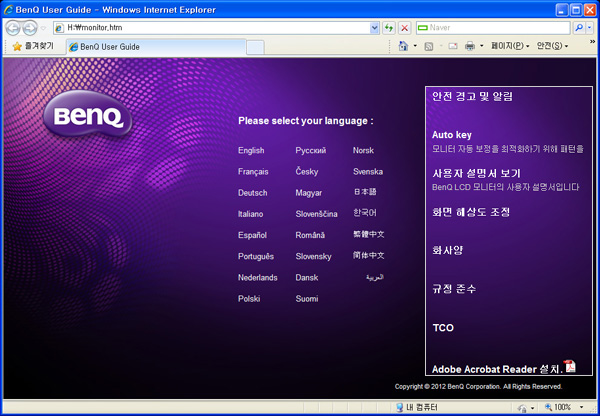Select 繁體中文 language link

click(368, 234)
